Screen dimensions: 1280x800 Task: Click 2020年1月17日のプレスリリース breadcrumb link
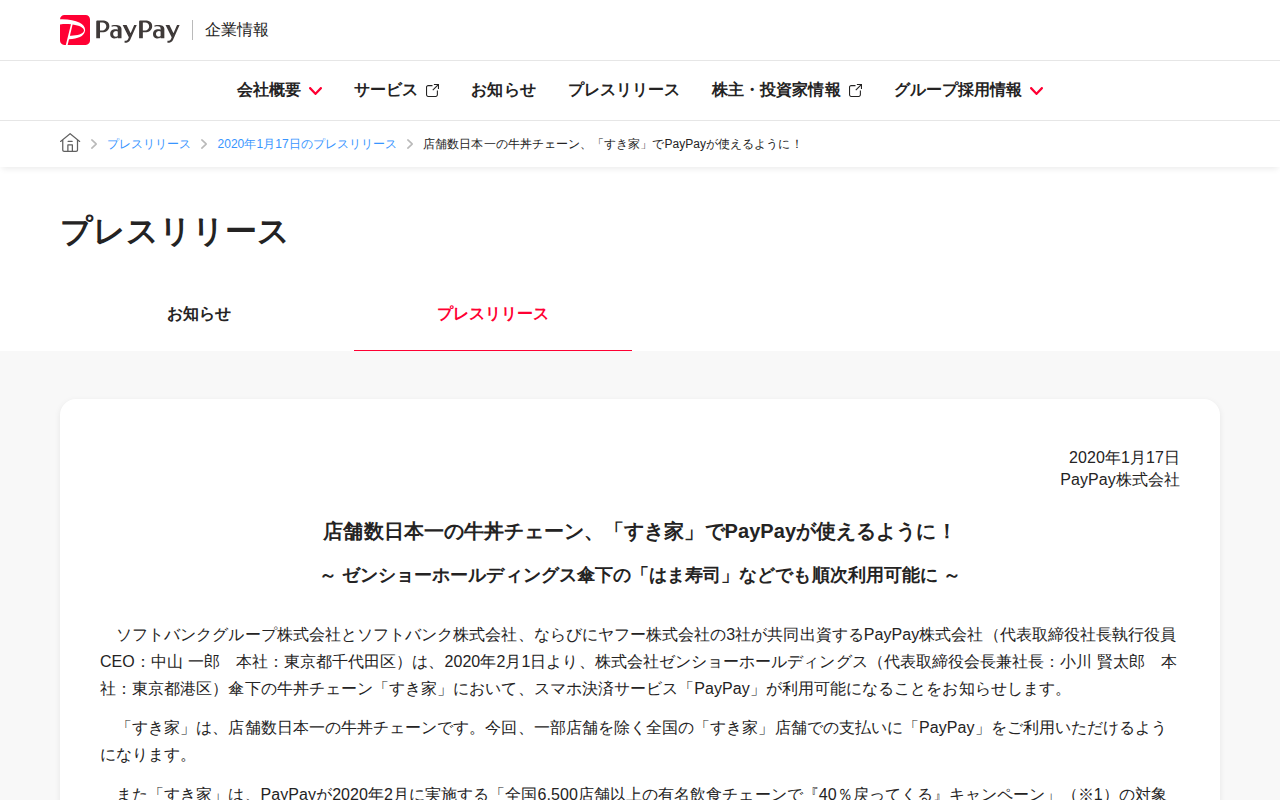pyautogui.click(x=307, y=144)
